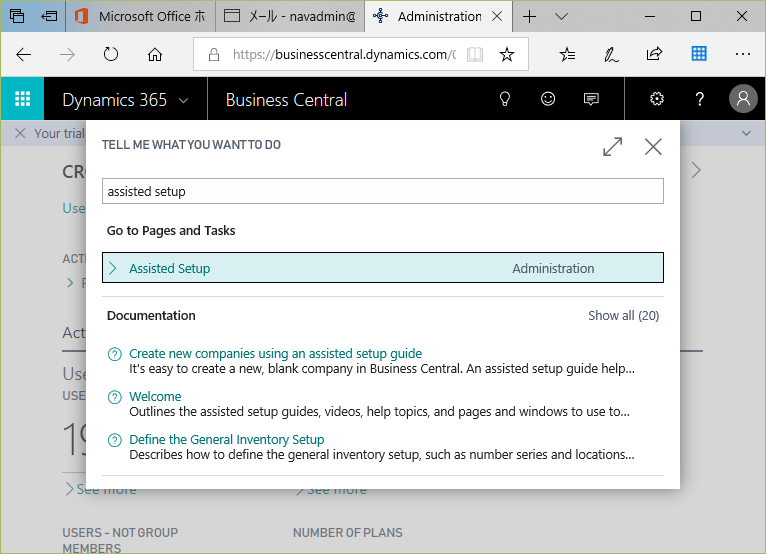Click the add notes pen icon
This screenshot has width=766, height=554.
[x=611, y=54]
